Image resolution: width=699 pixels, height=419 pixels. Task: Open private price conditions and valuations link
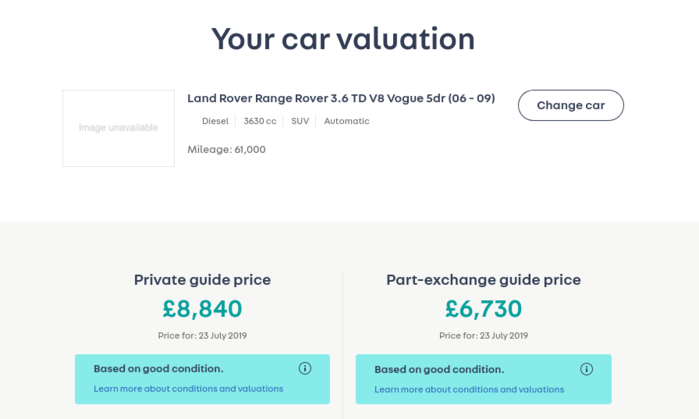188,388
